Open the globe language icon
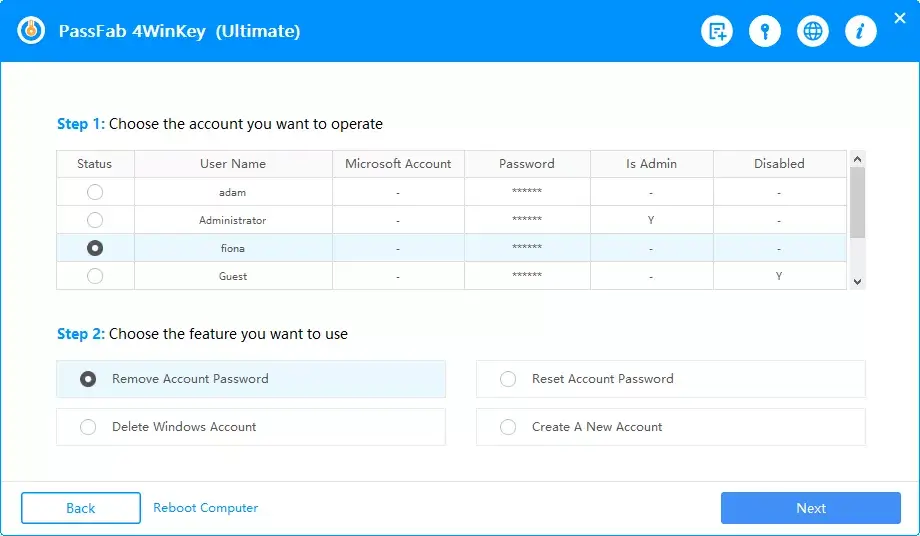The image size is (920, 536). point(812,32)
